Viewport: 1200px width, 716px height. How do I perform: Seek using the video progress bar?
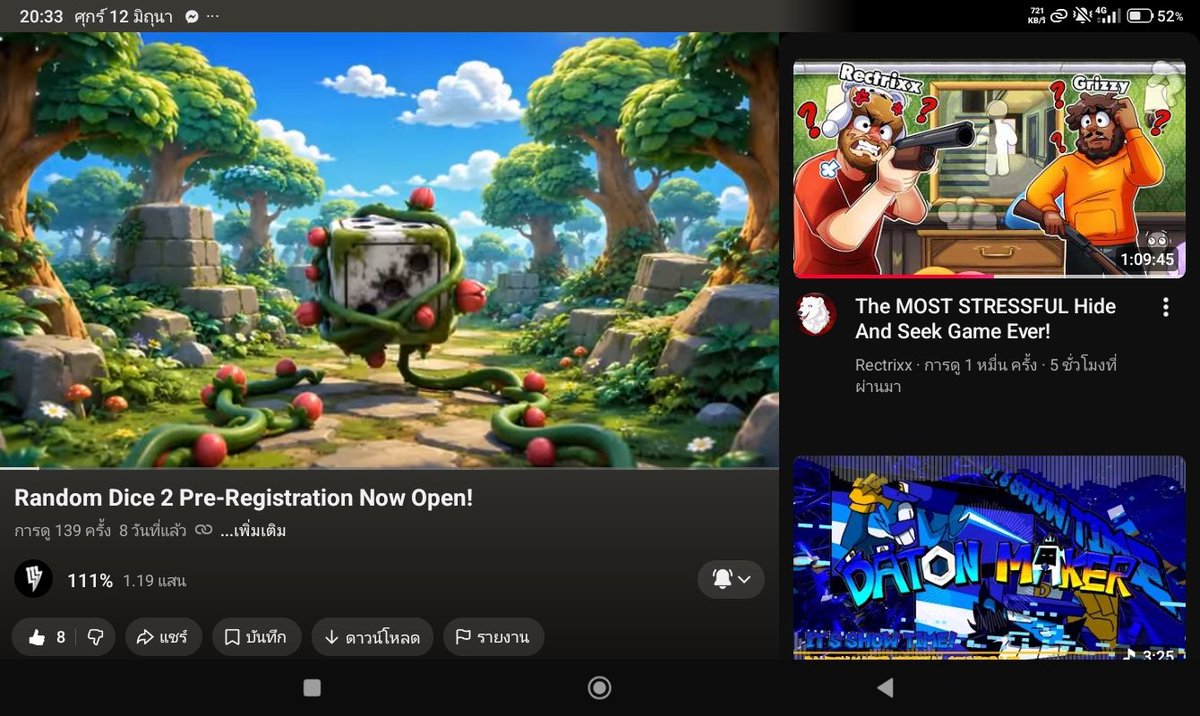389,467
